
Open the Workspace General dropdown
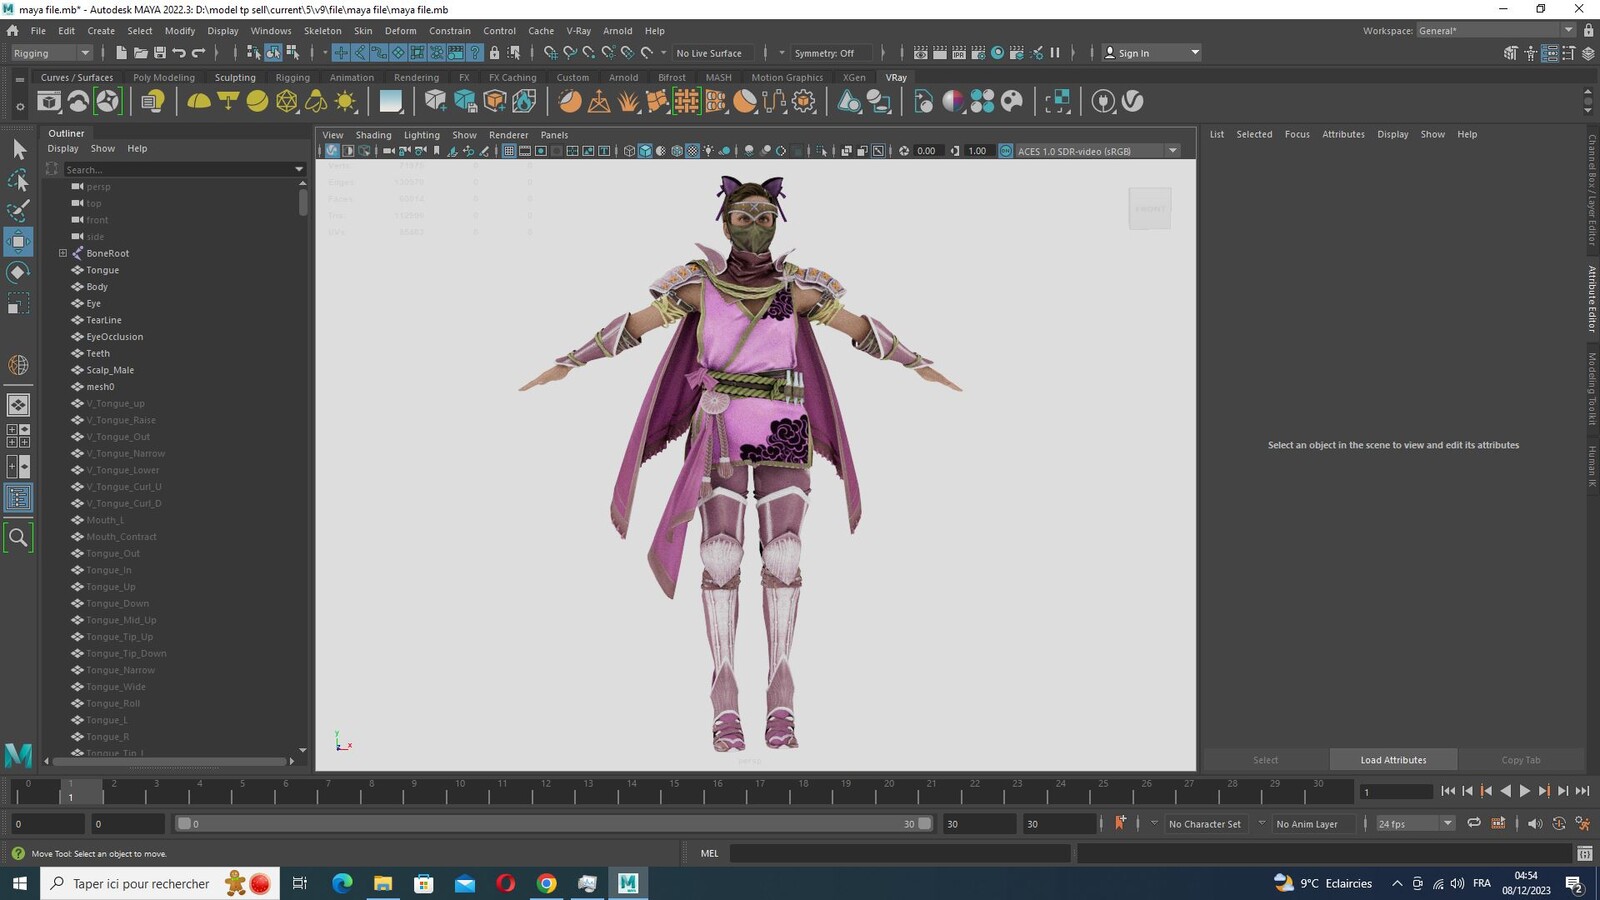pos(1496,31)
